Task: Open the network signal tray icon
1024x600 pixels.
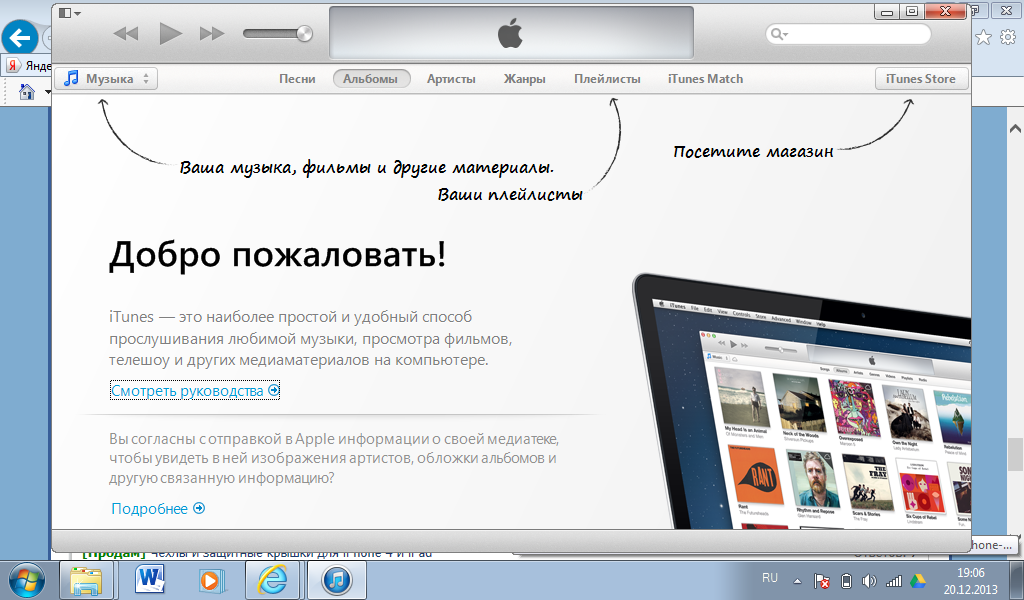Action: [x=893, y=580]
